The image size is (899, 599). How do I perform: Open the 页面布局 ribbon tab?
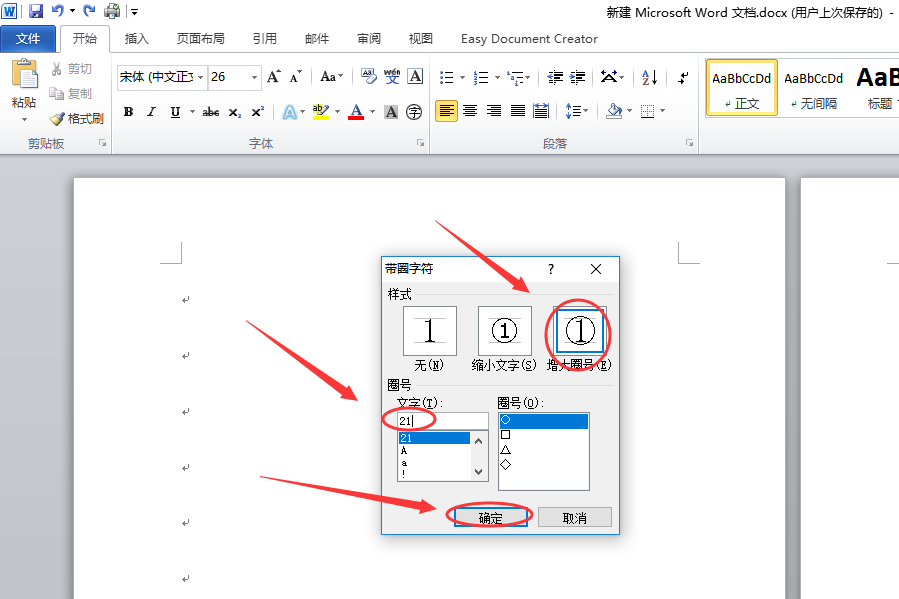coord(201,38)
